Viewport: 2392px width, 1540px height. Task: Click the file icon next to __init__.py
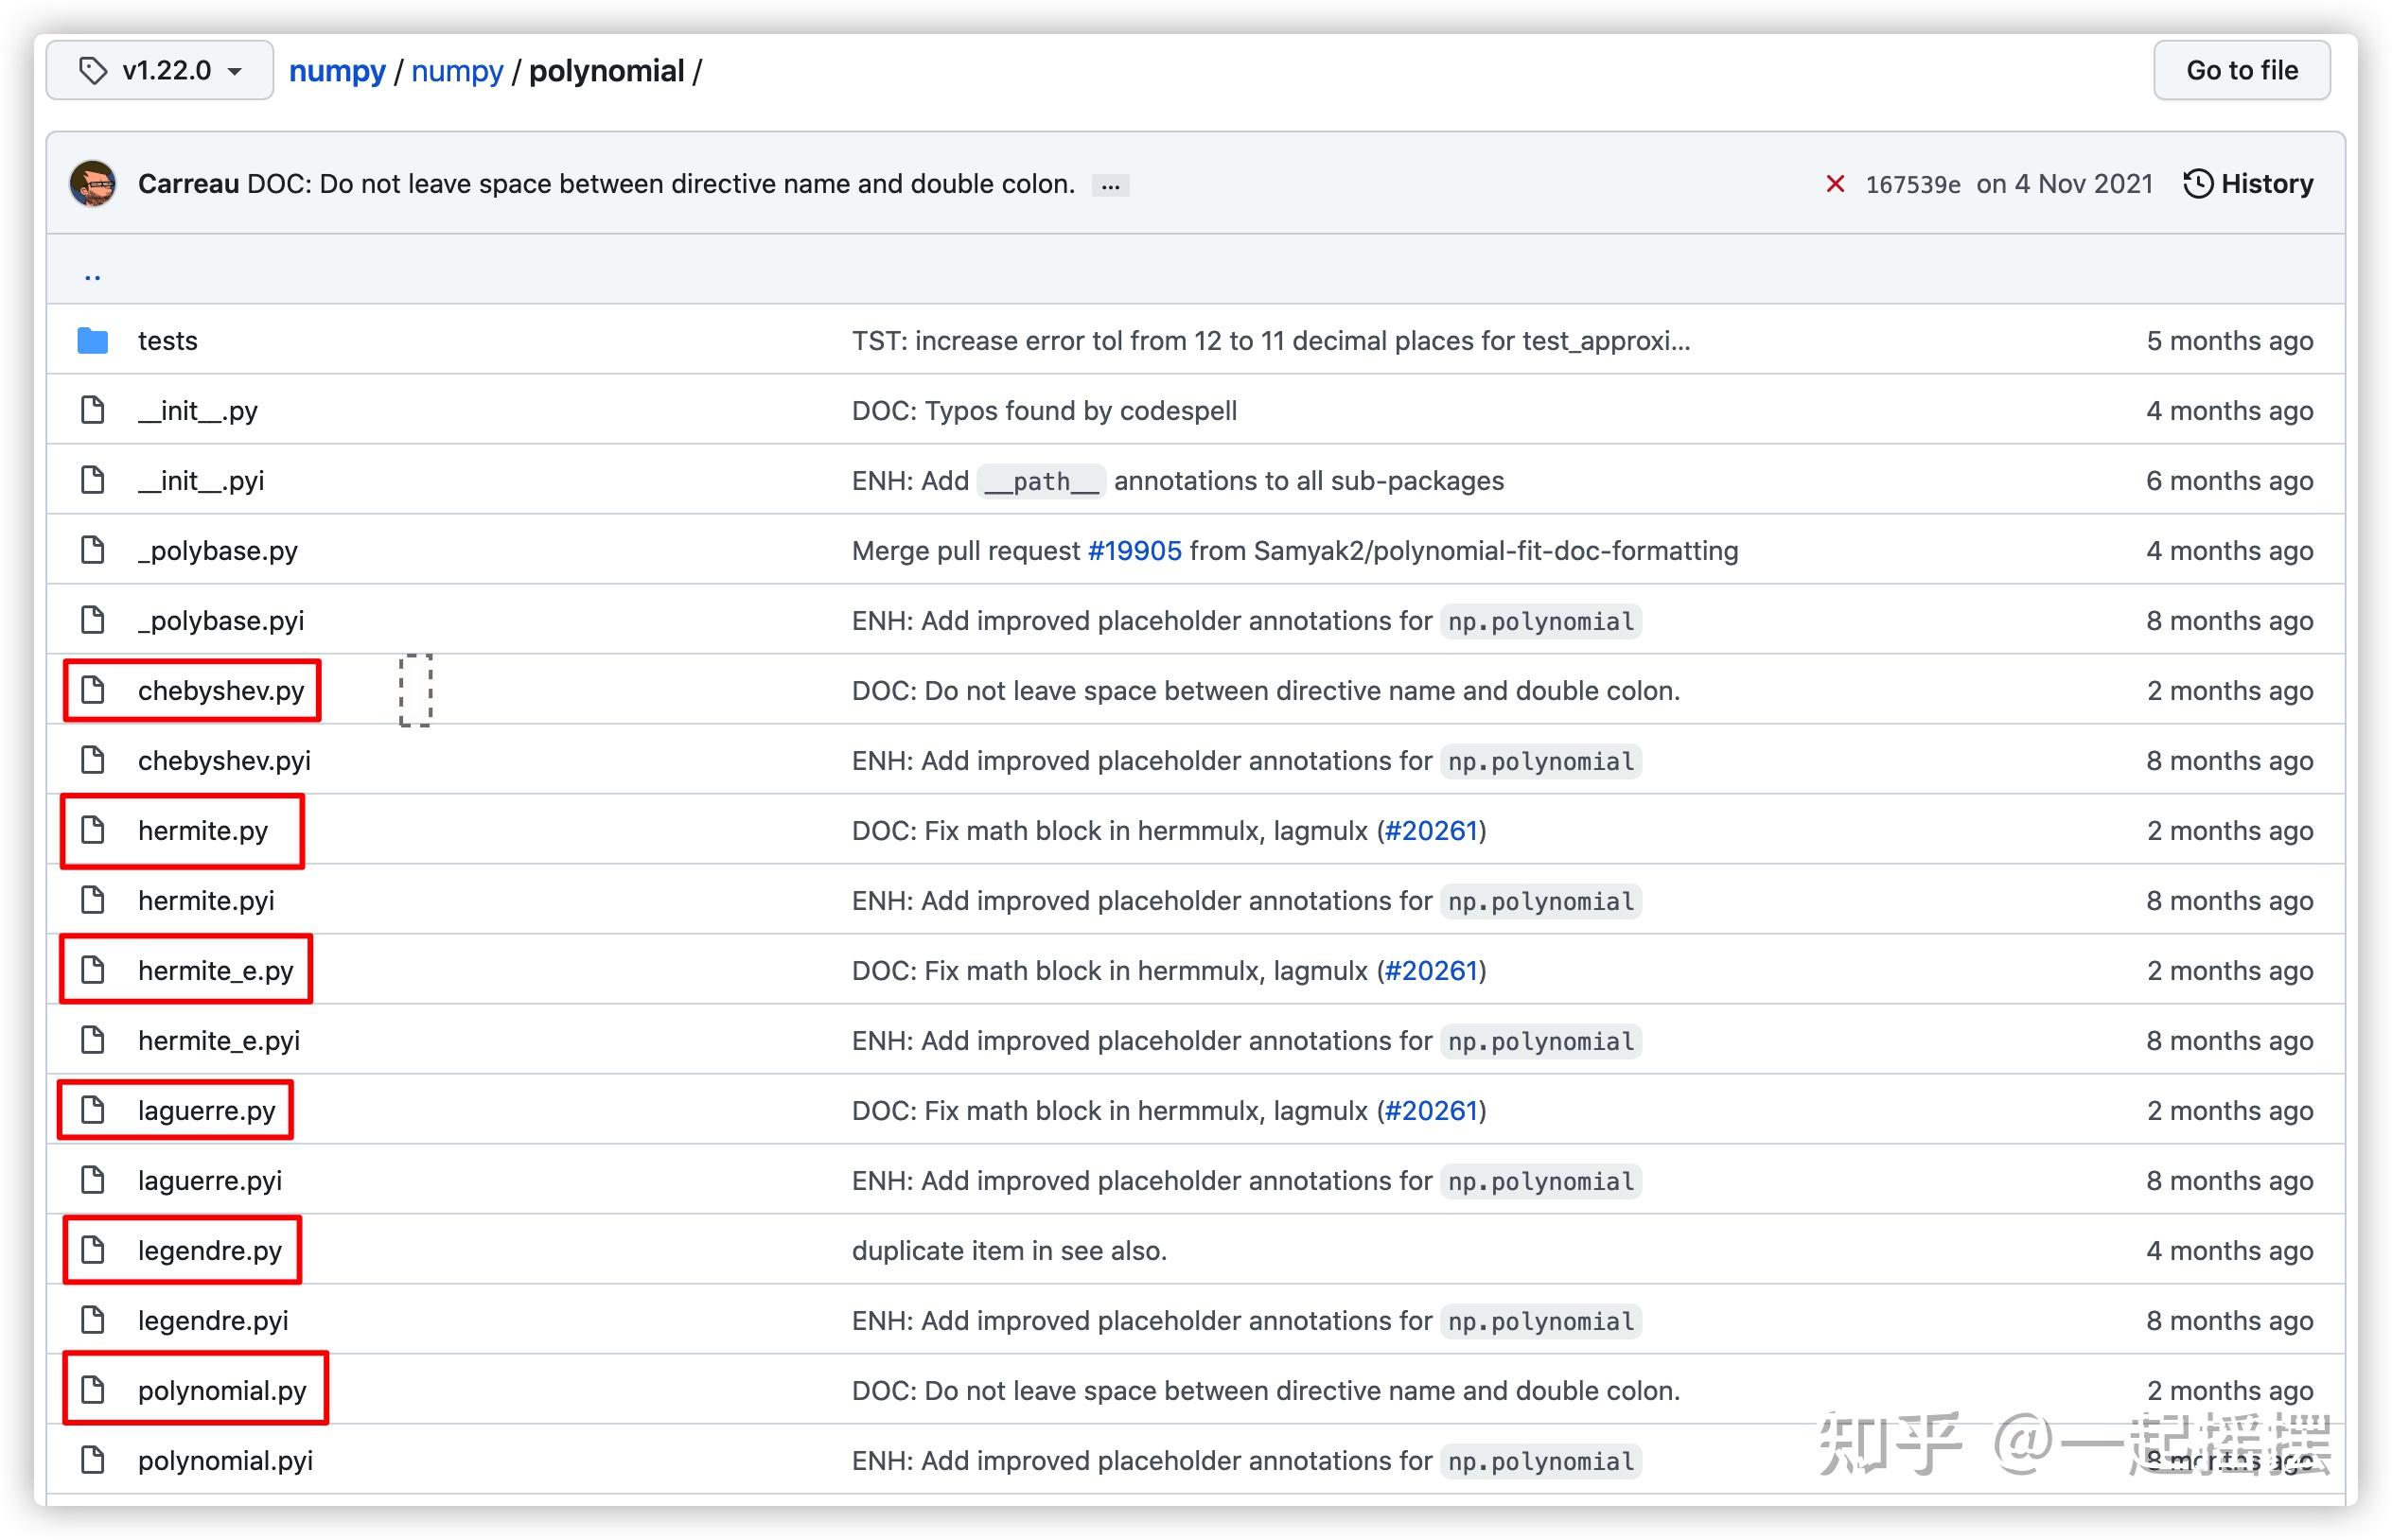(x=93, y=410)
